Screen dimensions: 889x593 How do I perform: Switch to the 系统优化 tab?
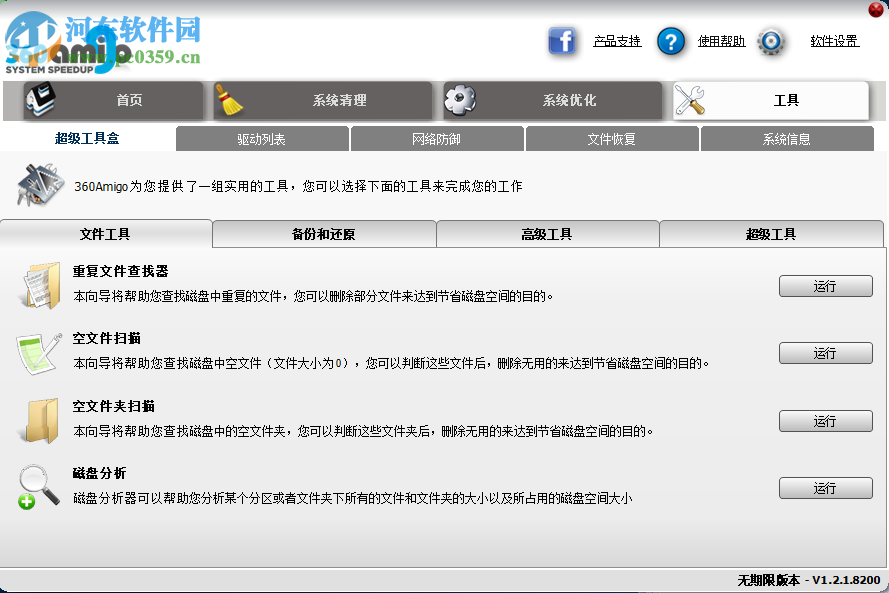tap(553, 100)
